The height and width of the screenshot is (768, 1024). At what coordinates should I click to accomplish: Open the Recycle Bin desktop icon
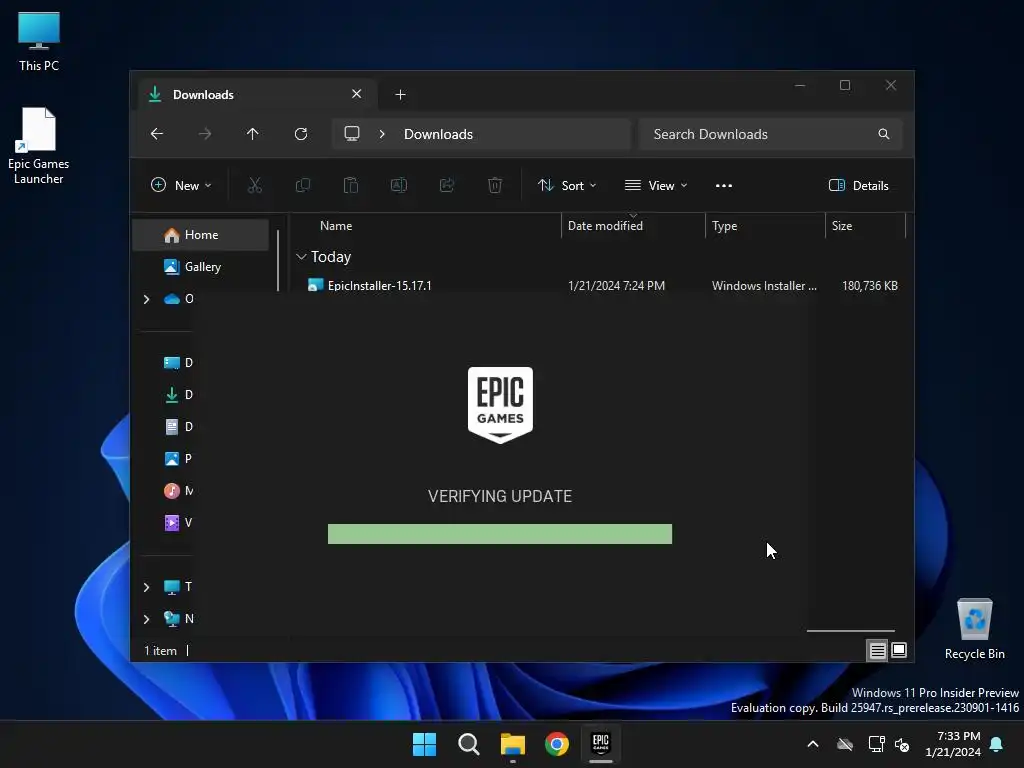click(x=974, y=629)
